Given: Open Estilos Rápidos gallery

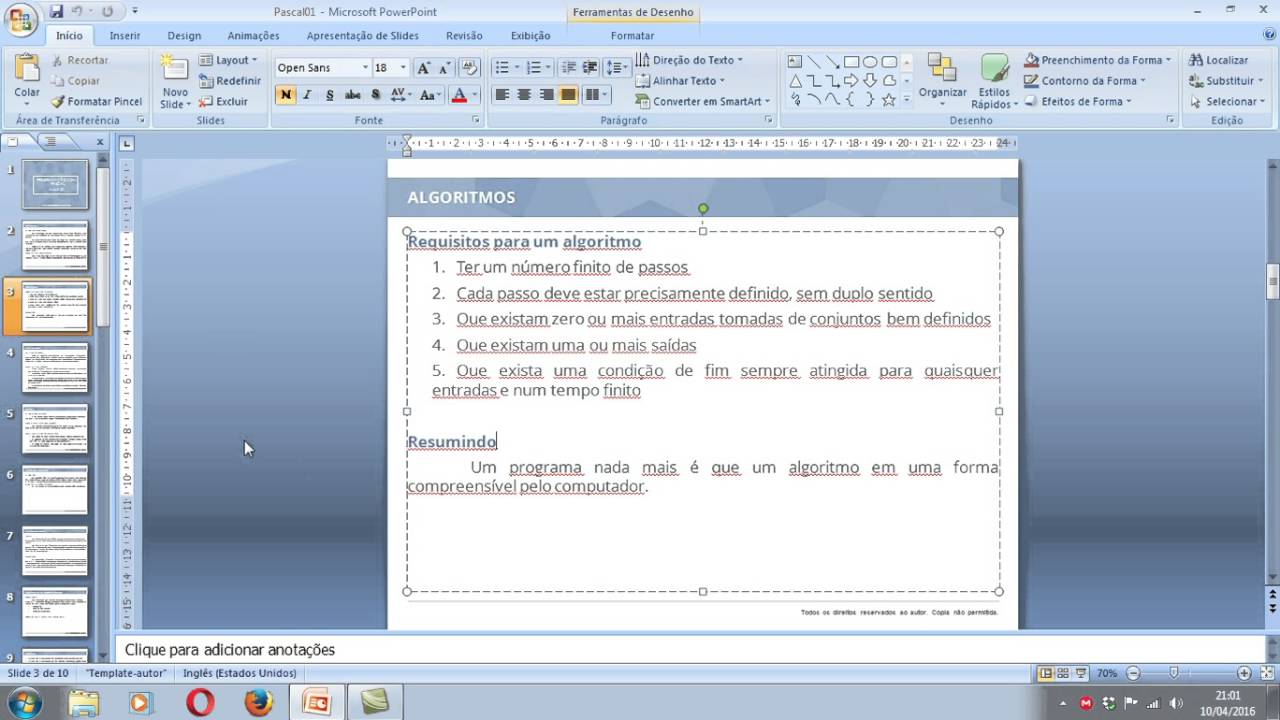Looking at the screenshot, I should [x=994, y=82].
